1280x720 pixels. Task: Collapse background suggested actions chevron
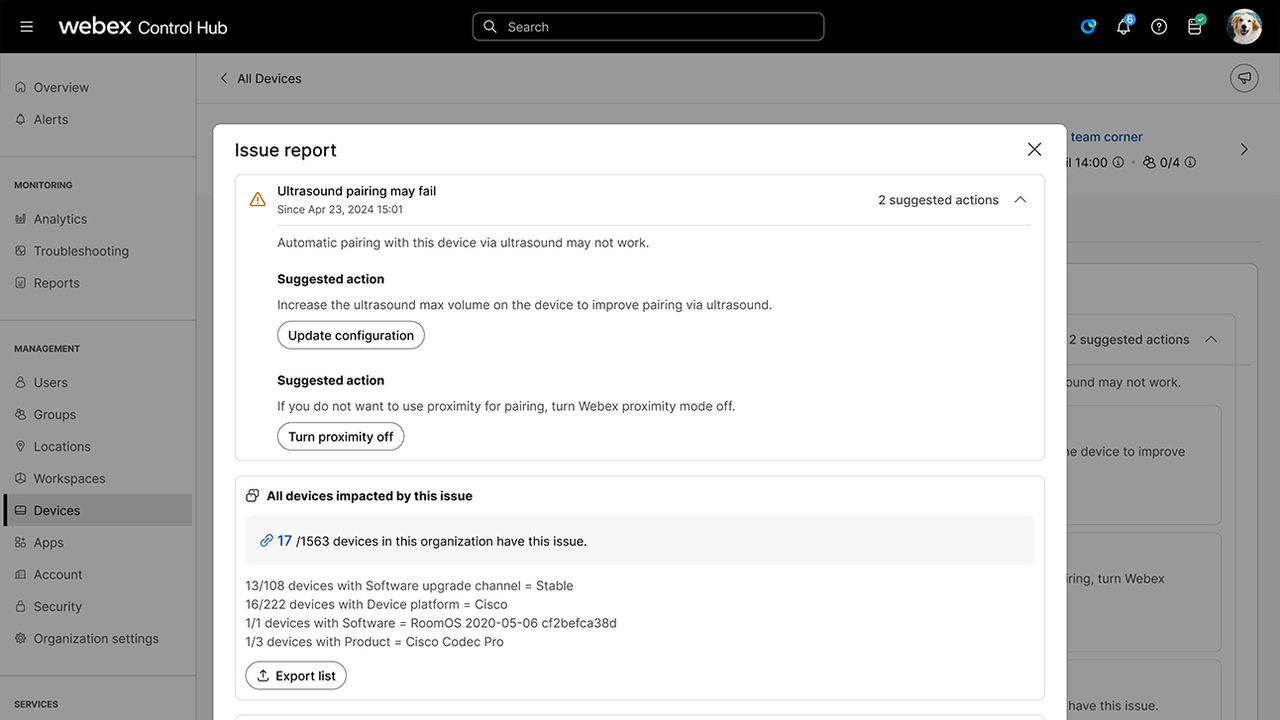[1211, 340]
